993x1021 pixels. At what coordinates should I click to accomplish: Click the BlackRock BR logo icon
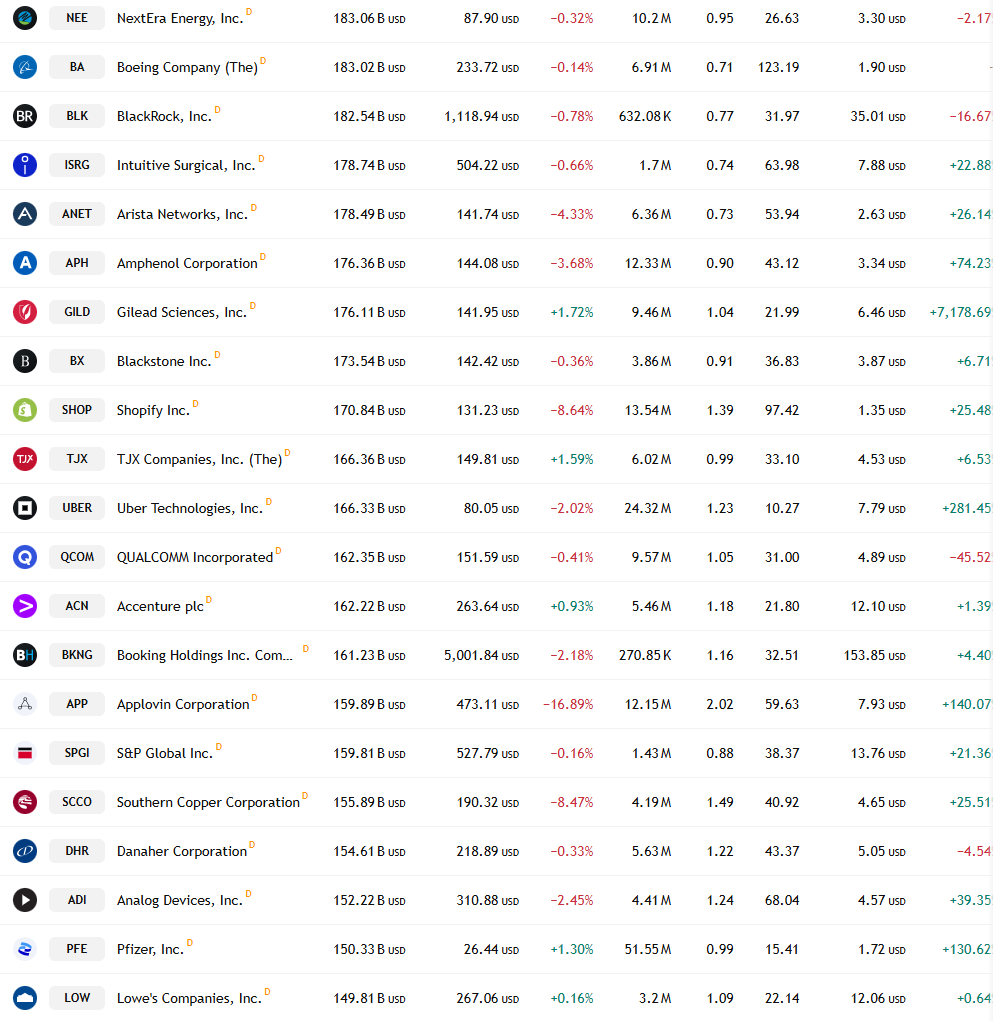coord(25,116)
